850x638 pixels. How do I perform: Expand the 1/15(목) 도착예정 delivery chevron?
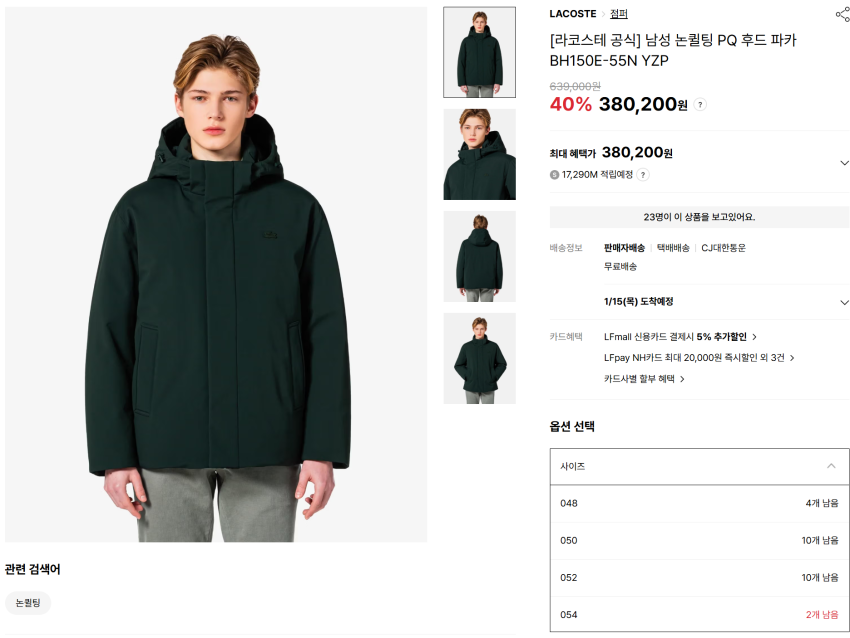point(844,302)
